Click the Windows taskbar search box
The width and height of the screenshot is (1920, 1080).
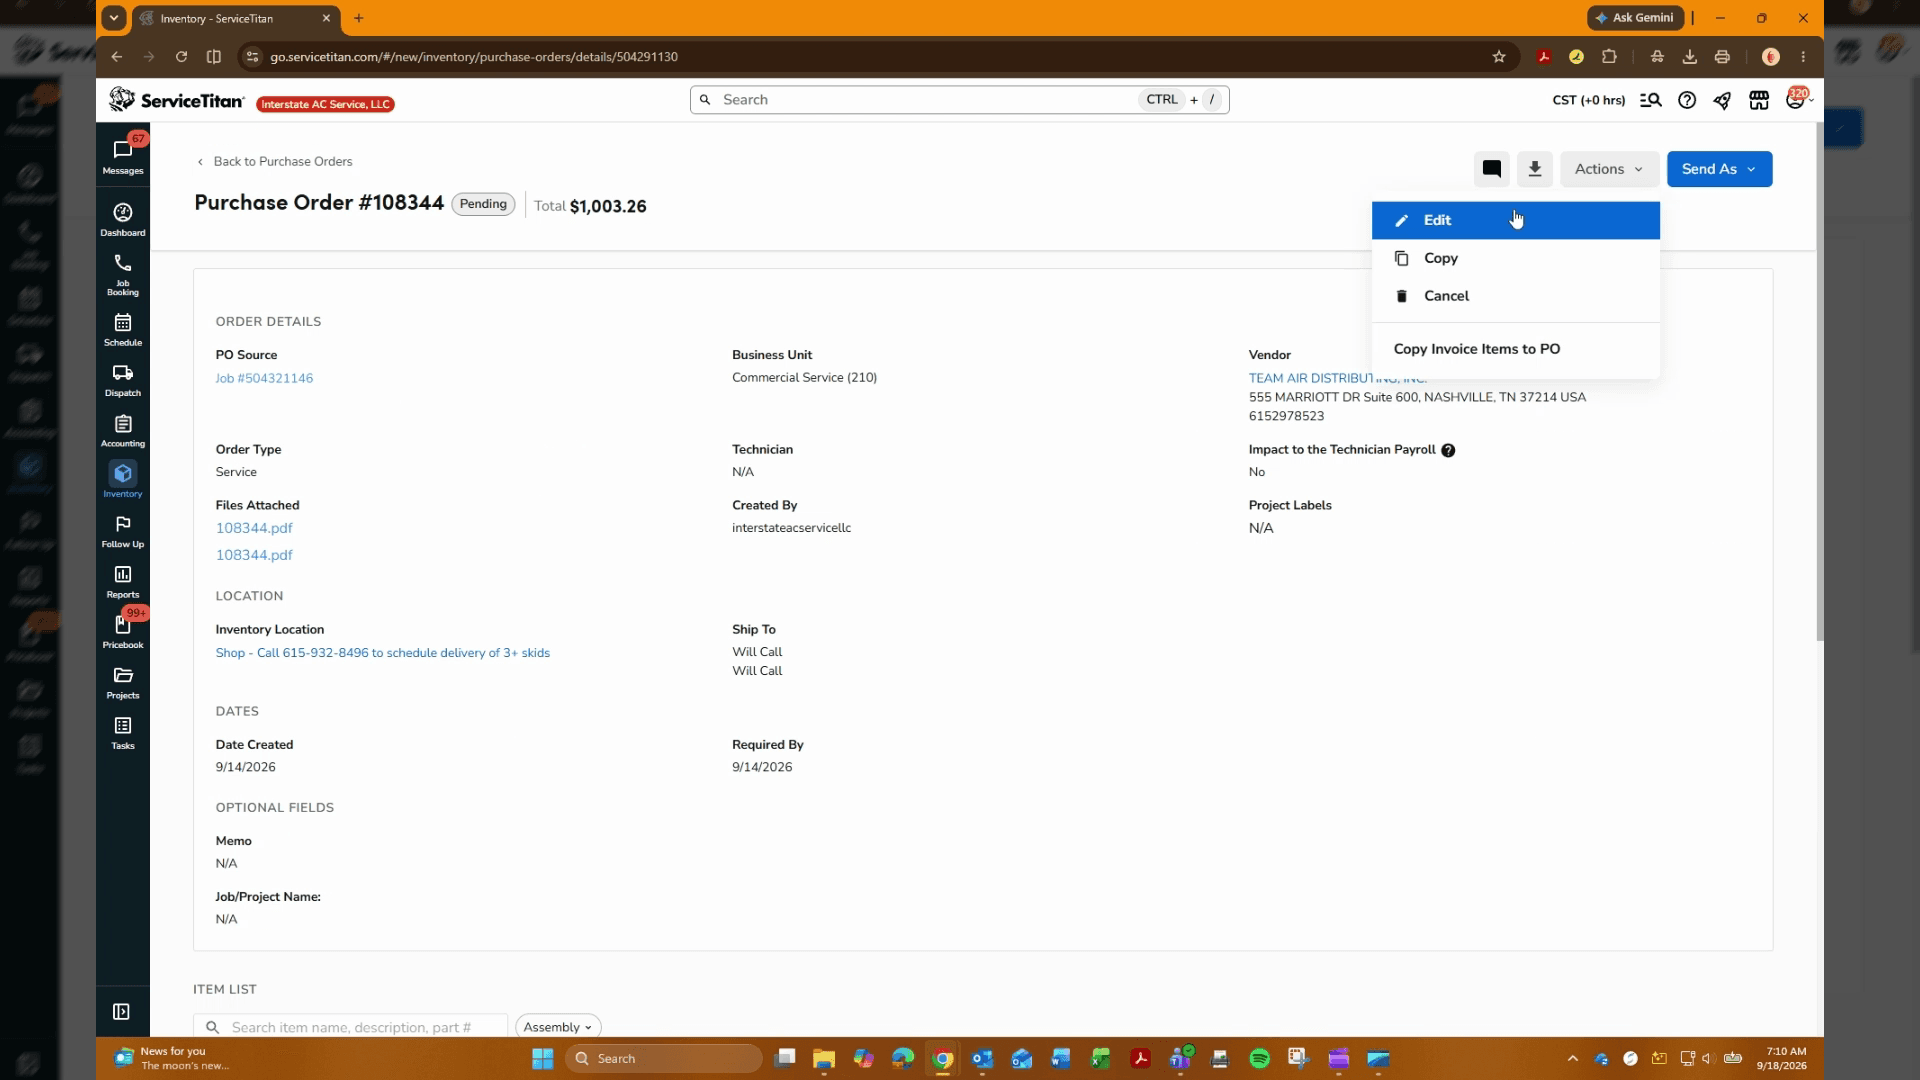(663, 1058)
